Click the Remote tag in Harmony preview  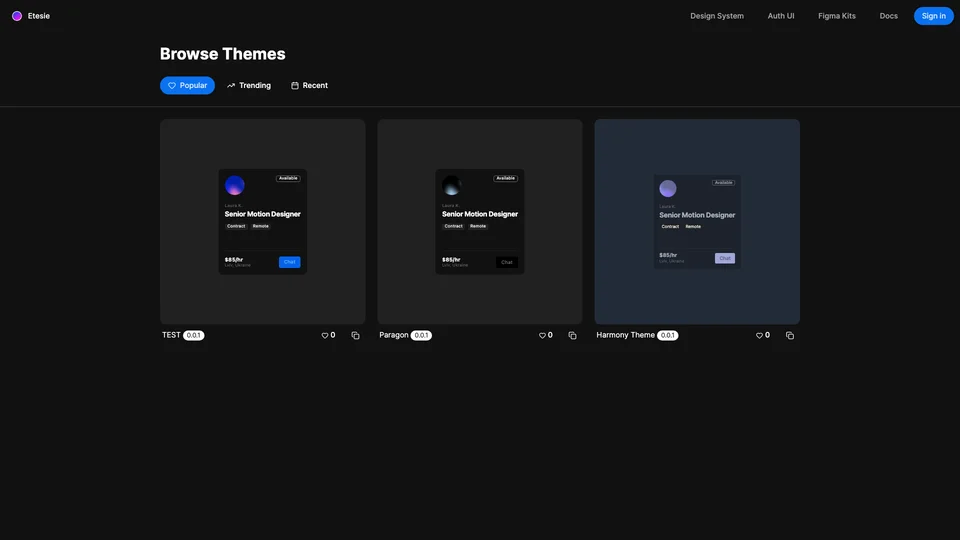(x=693, y=227)
